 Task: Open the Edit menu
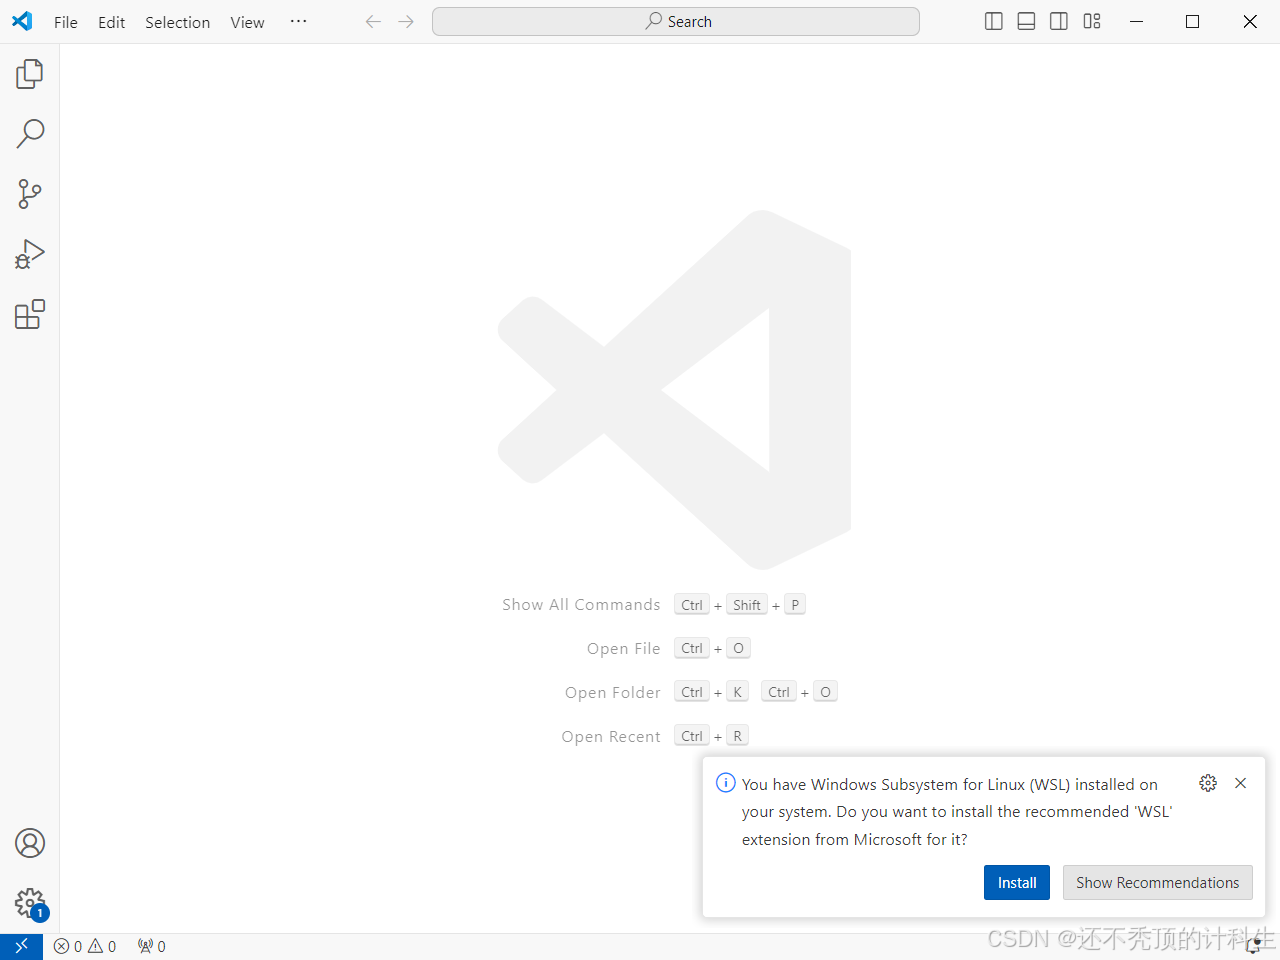coord(112,22)
